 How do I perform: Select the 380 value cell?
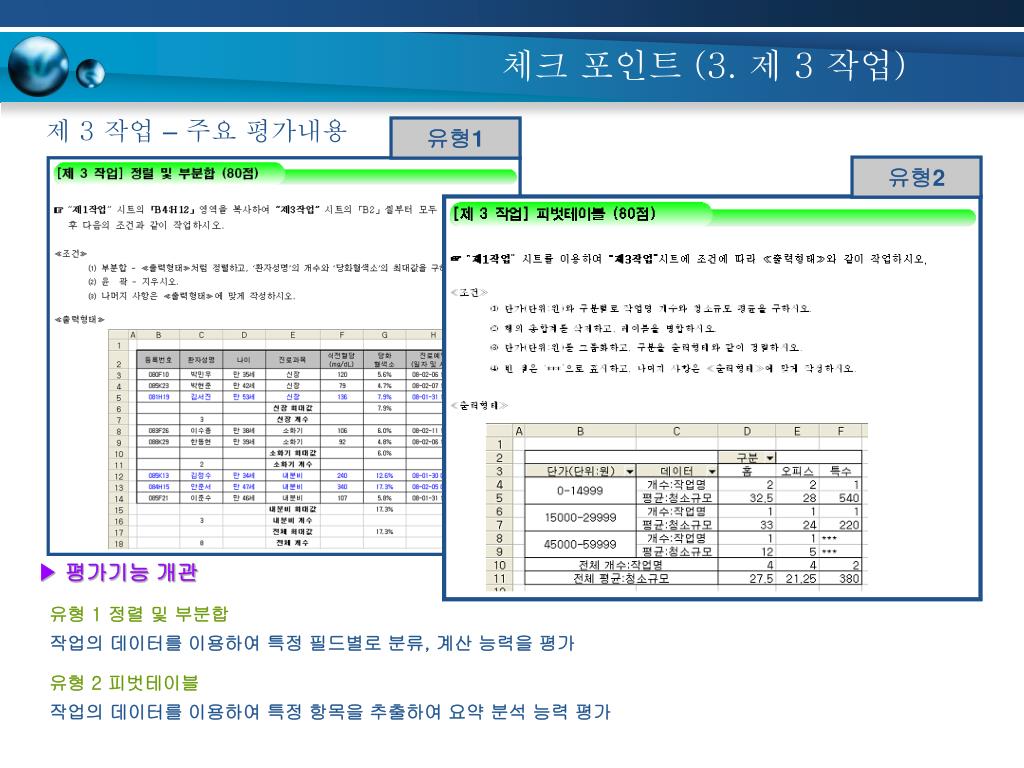[x=840, y=579]
